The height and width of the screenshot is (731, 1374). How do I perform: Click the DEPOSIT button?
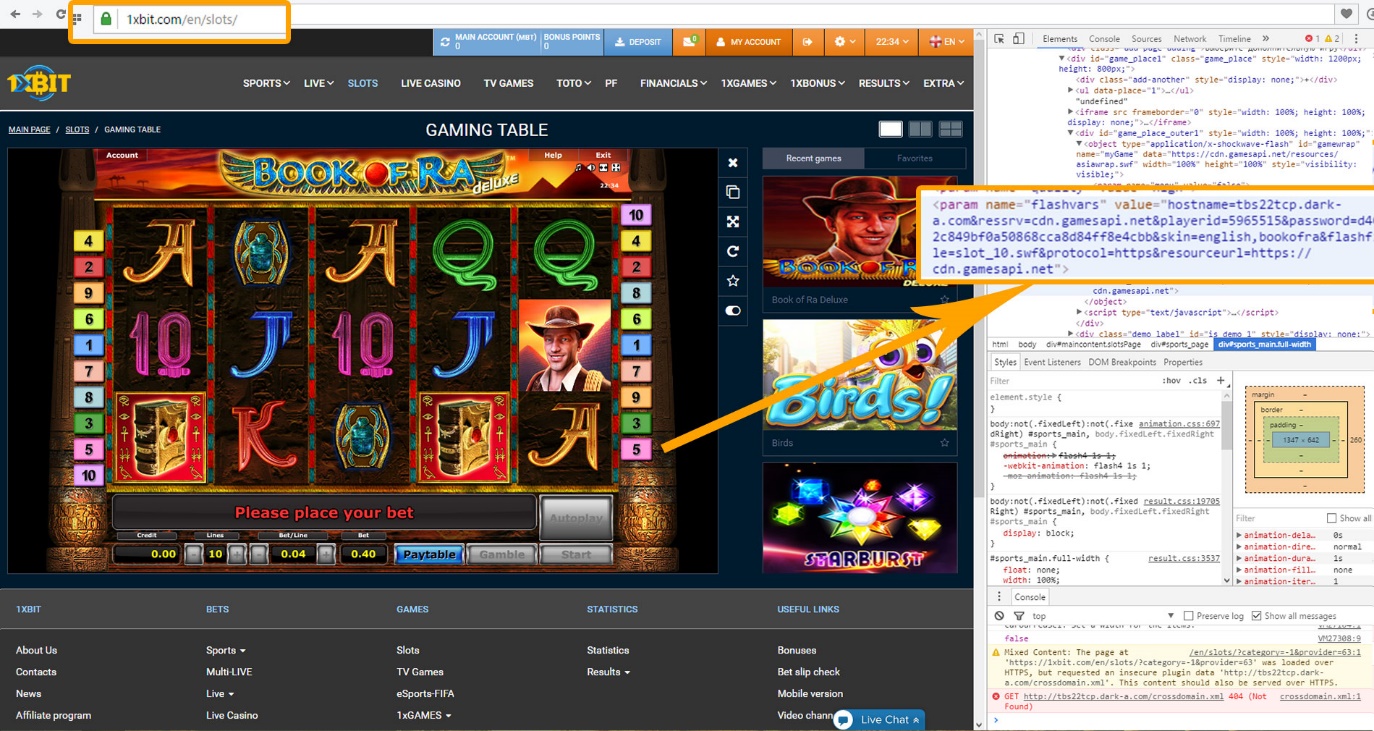pyautogui.click(x=638, y=42)
